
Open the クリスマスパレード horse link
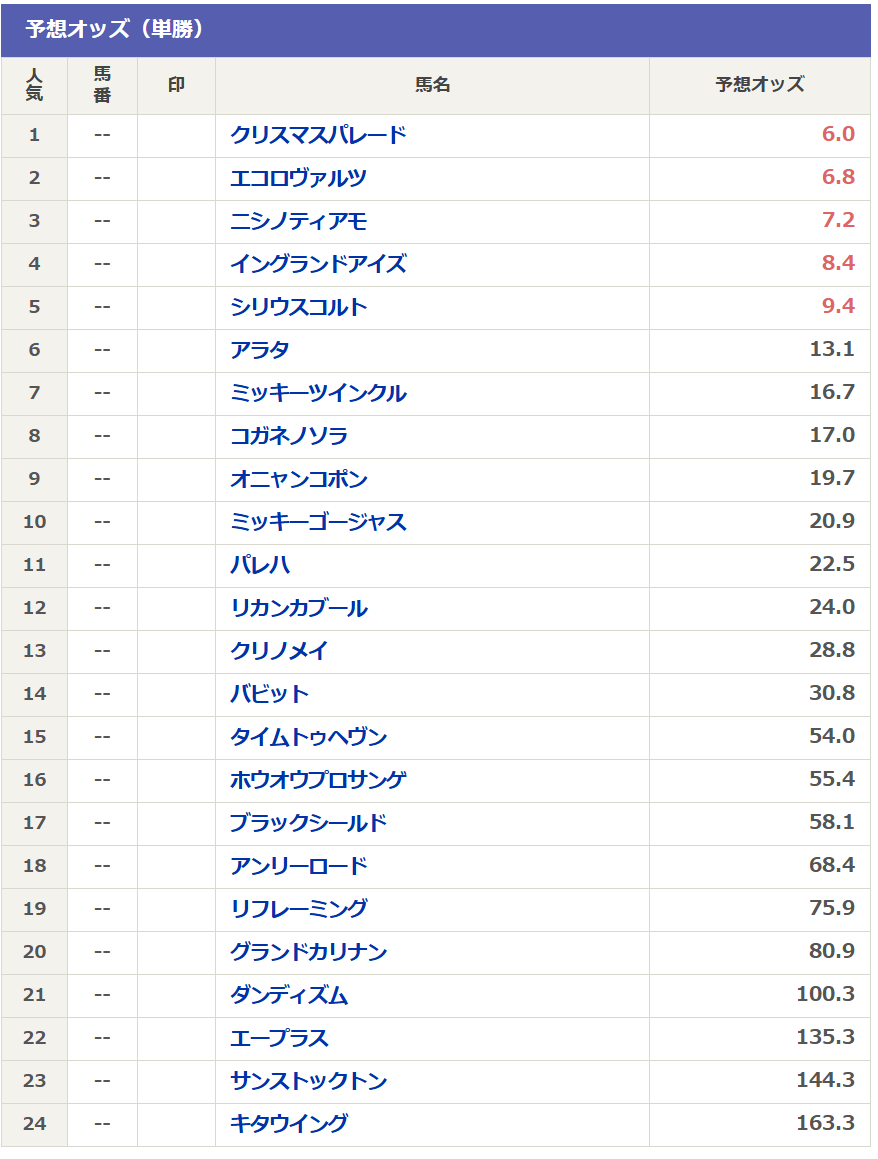[318, 135]
